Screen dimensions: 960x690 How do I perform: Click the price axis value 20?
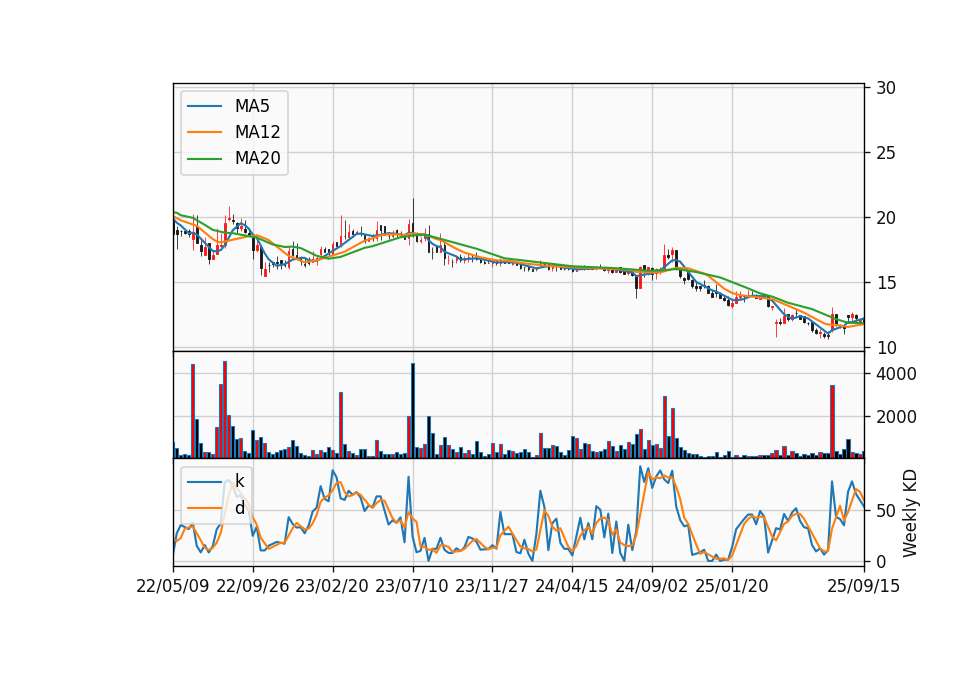[885, 218]
